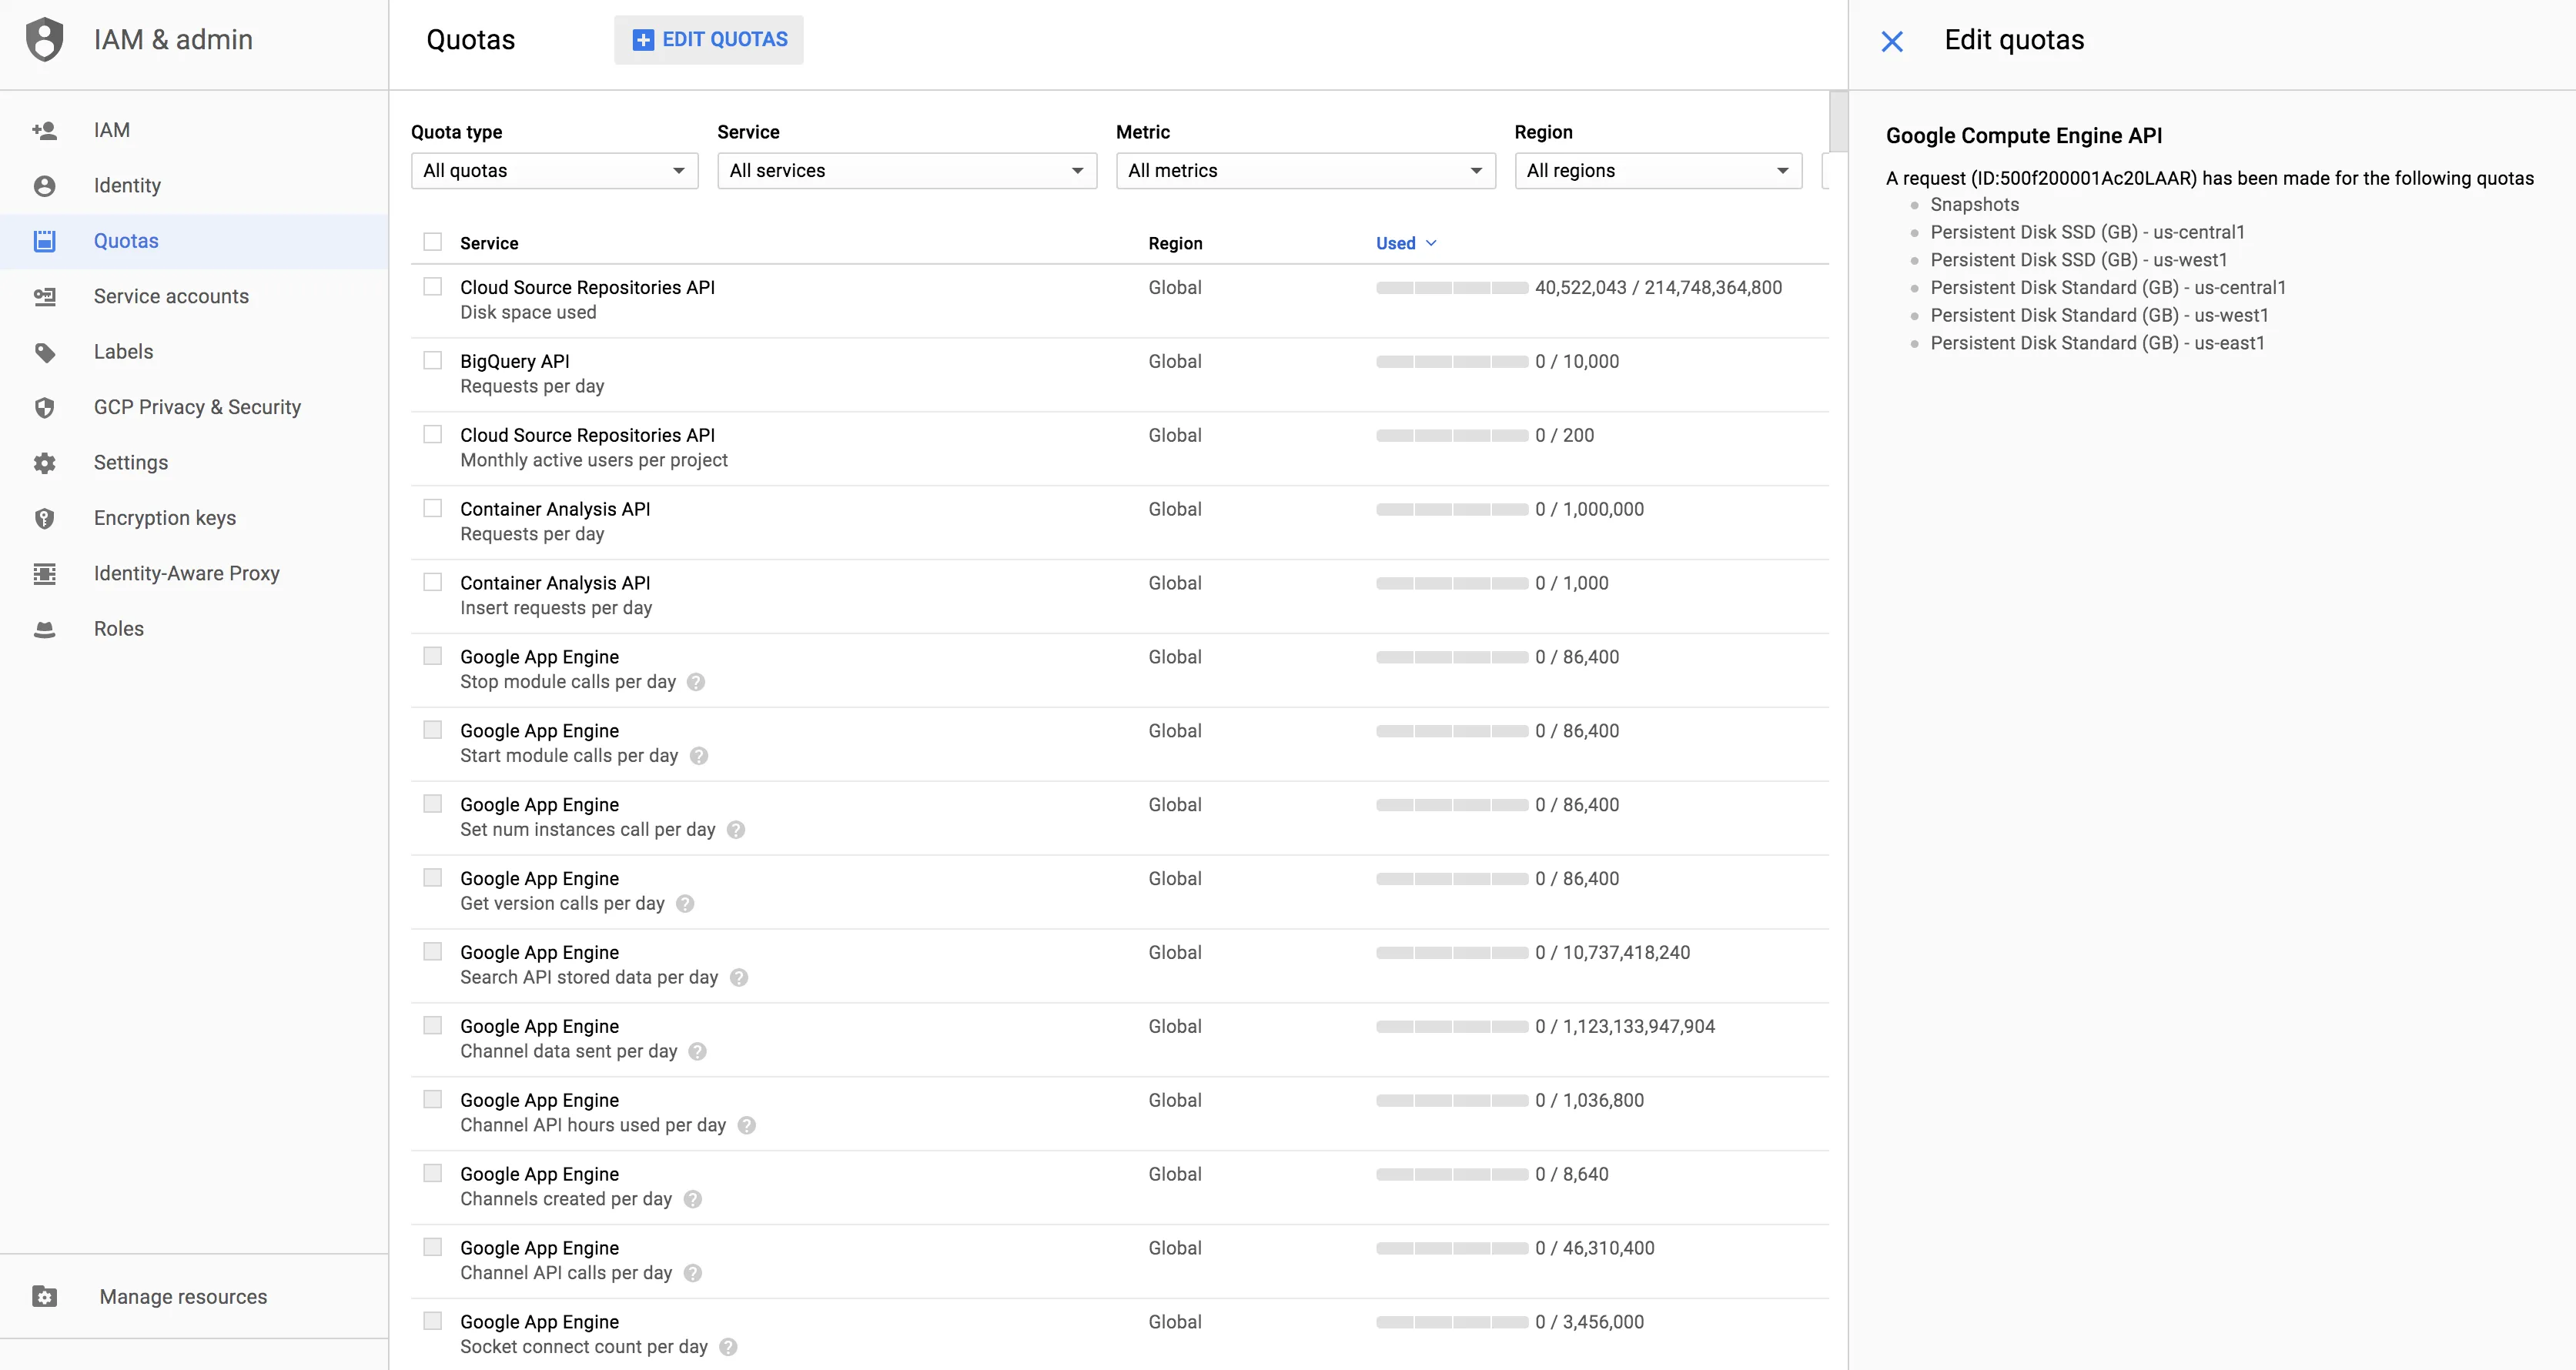
Task: Check the BigQuery API Requests per day box
Action: click(432, 361)
